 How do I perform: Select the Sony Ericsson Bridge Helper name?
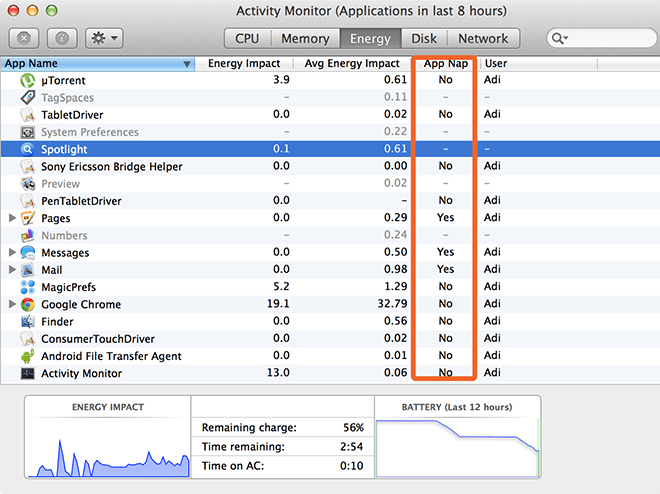(x=112, y=167)
